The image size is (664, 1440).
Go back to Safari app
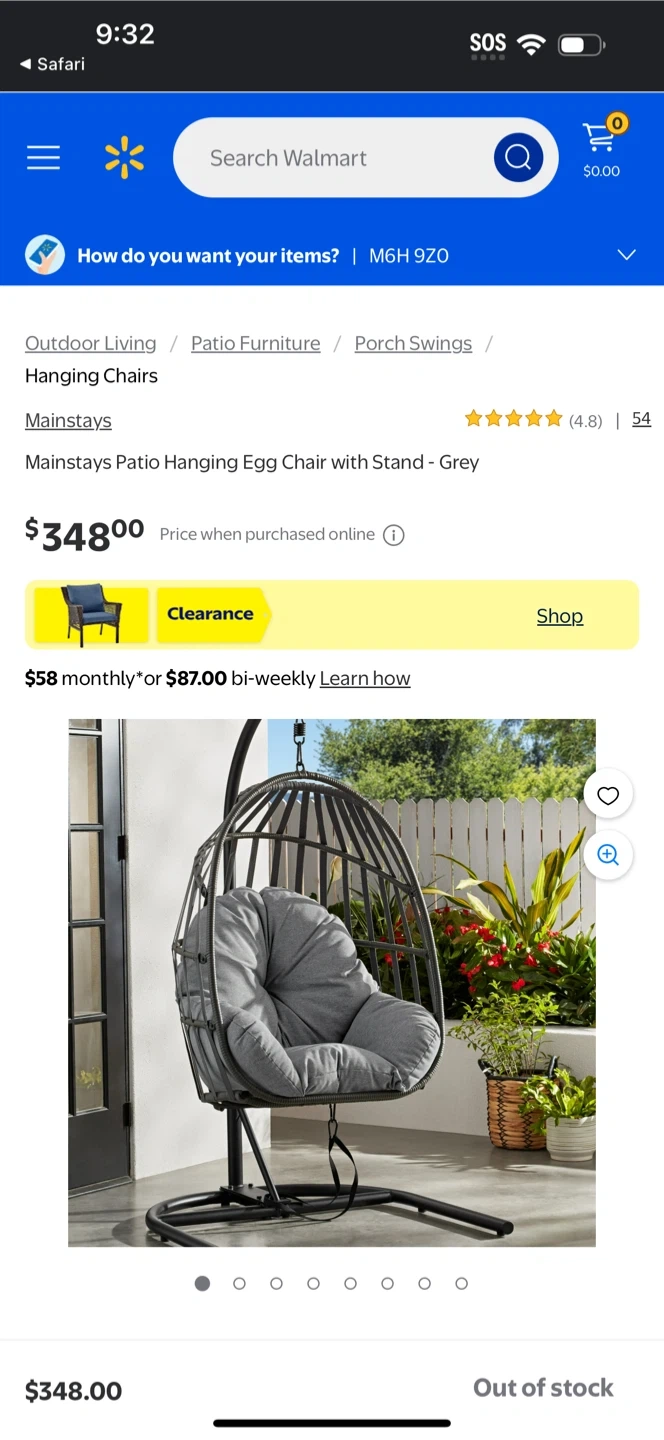(52, 64)
